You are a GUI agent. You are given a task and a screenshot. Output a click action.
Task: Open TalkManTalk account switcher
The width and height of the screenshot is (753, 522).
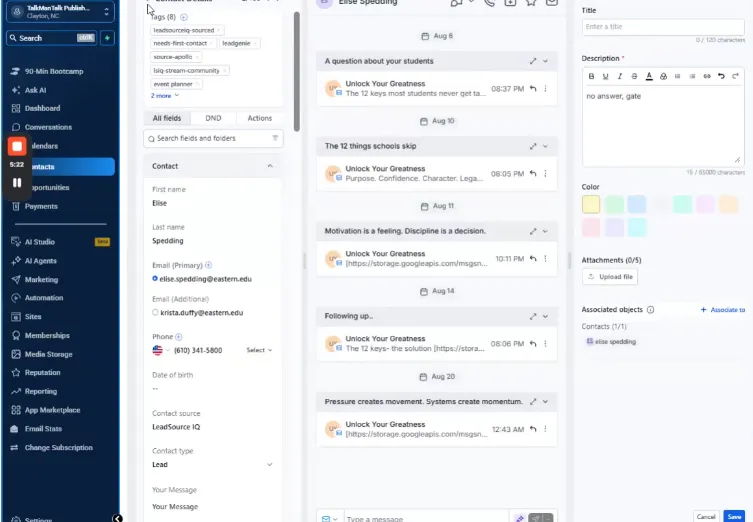(60, 12)
